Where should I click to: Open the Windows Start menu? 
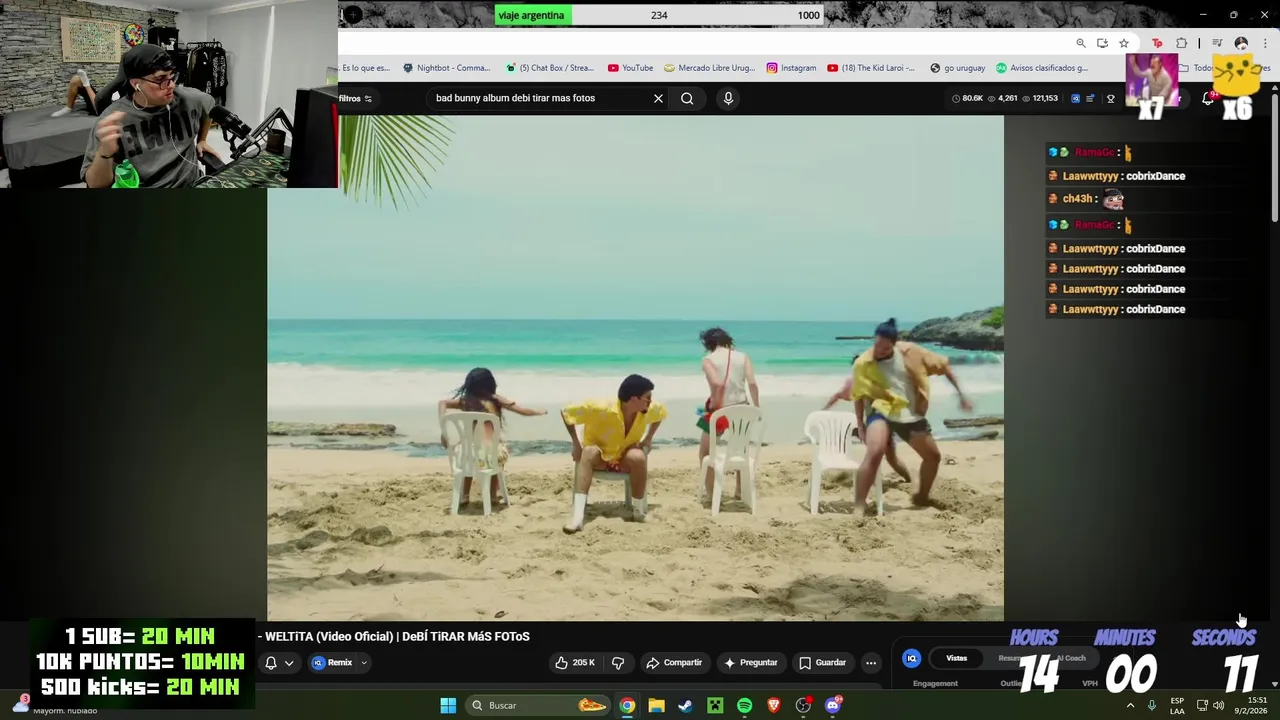448,705
